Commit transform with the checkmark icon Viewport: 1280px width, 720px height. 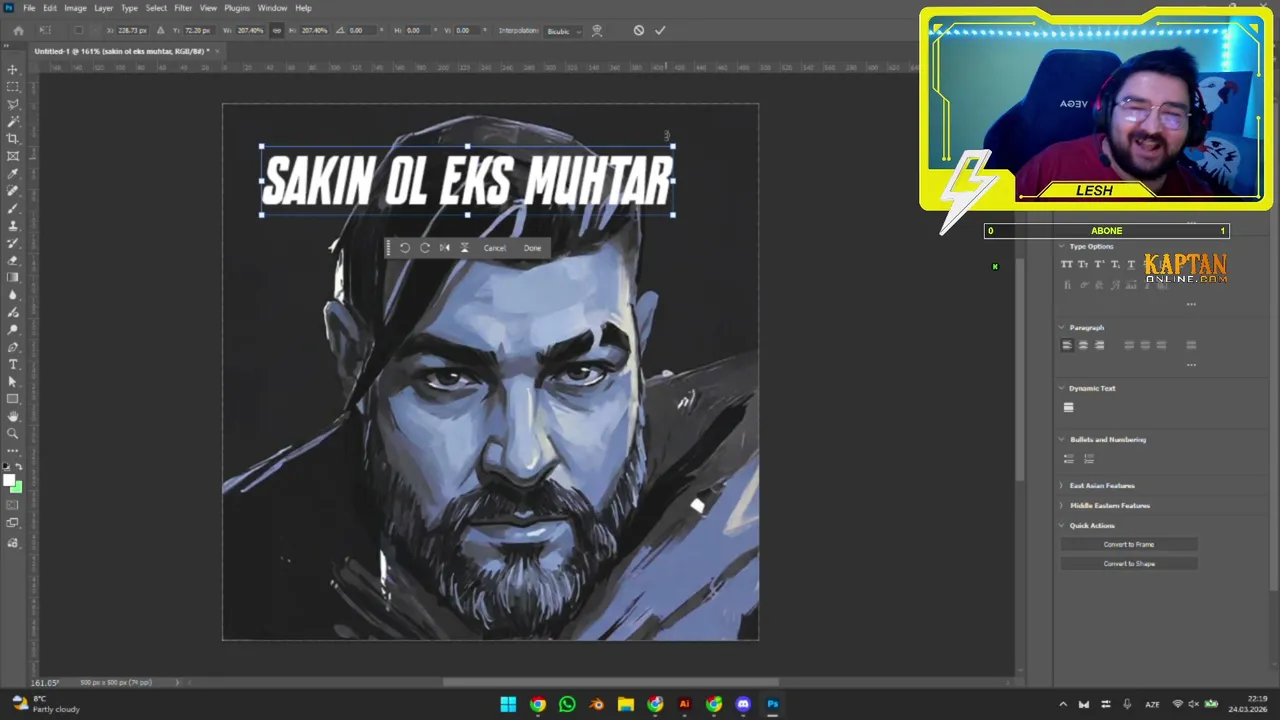pos(660,31)
